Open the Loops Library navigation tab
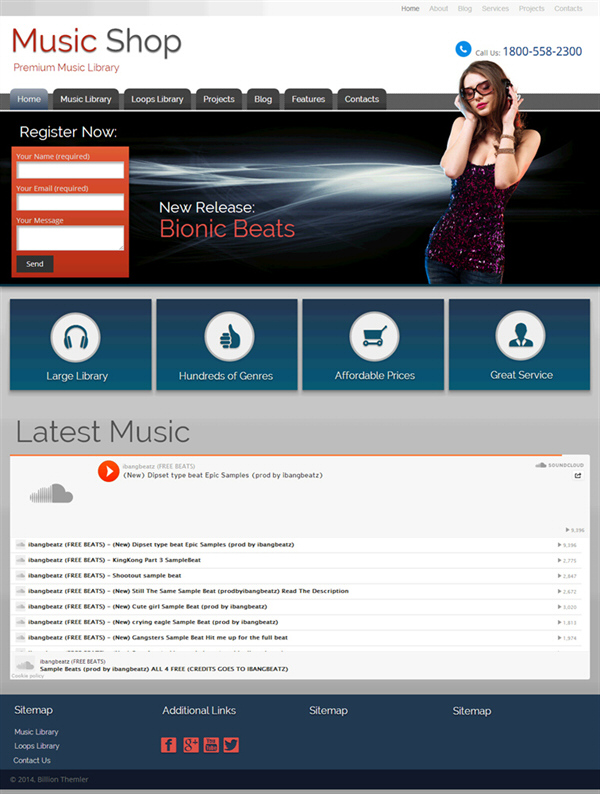Image resolution: width=600 pixels, height=794 pixels. click(x=157, y=99)
